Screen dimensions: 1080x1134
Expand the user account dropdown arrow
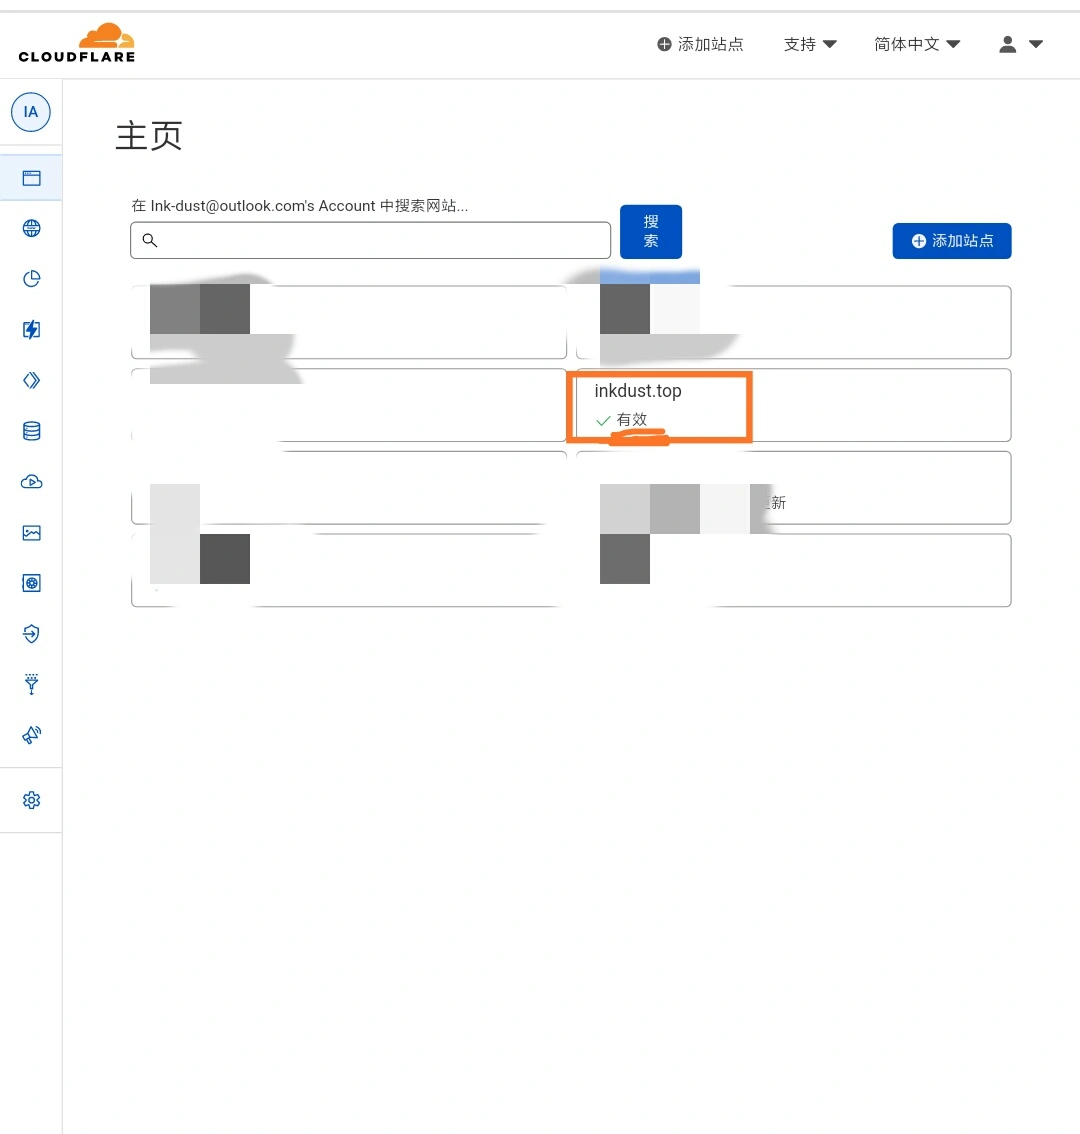[x=1036, y=44]
